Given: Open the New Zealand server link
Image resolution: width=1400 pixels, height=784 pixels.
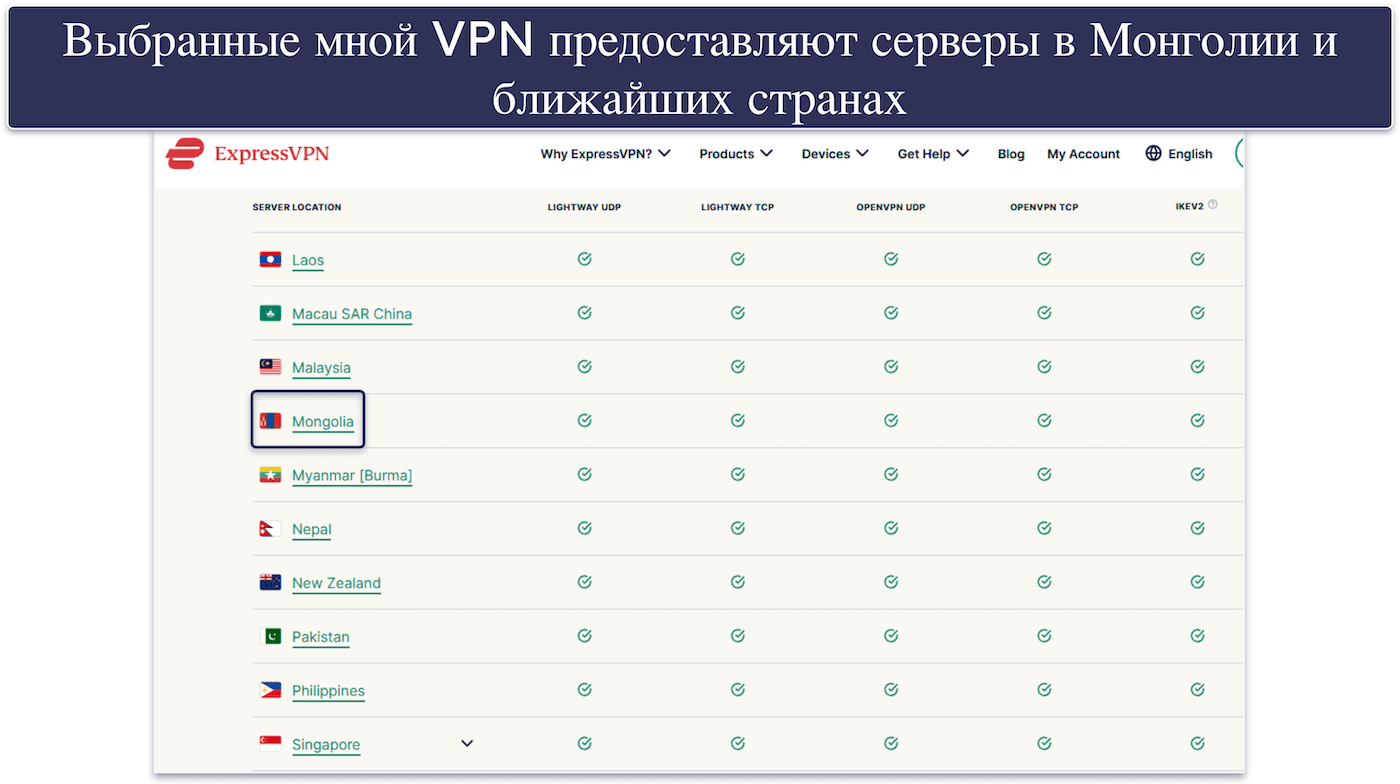Looking at the screenshot, I should (336, 584).
